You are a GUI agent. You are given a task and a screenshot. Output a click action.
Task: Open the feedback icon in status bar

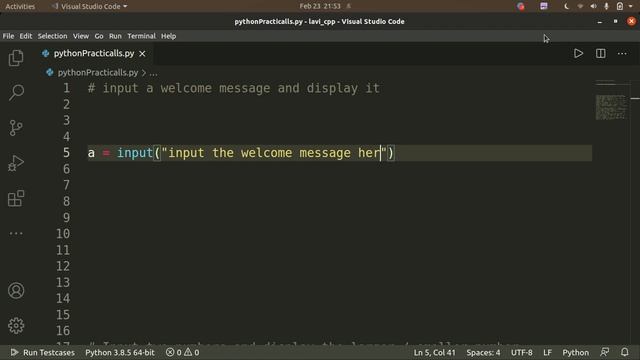[605, 352]
